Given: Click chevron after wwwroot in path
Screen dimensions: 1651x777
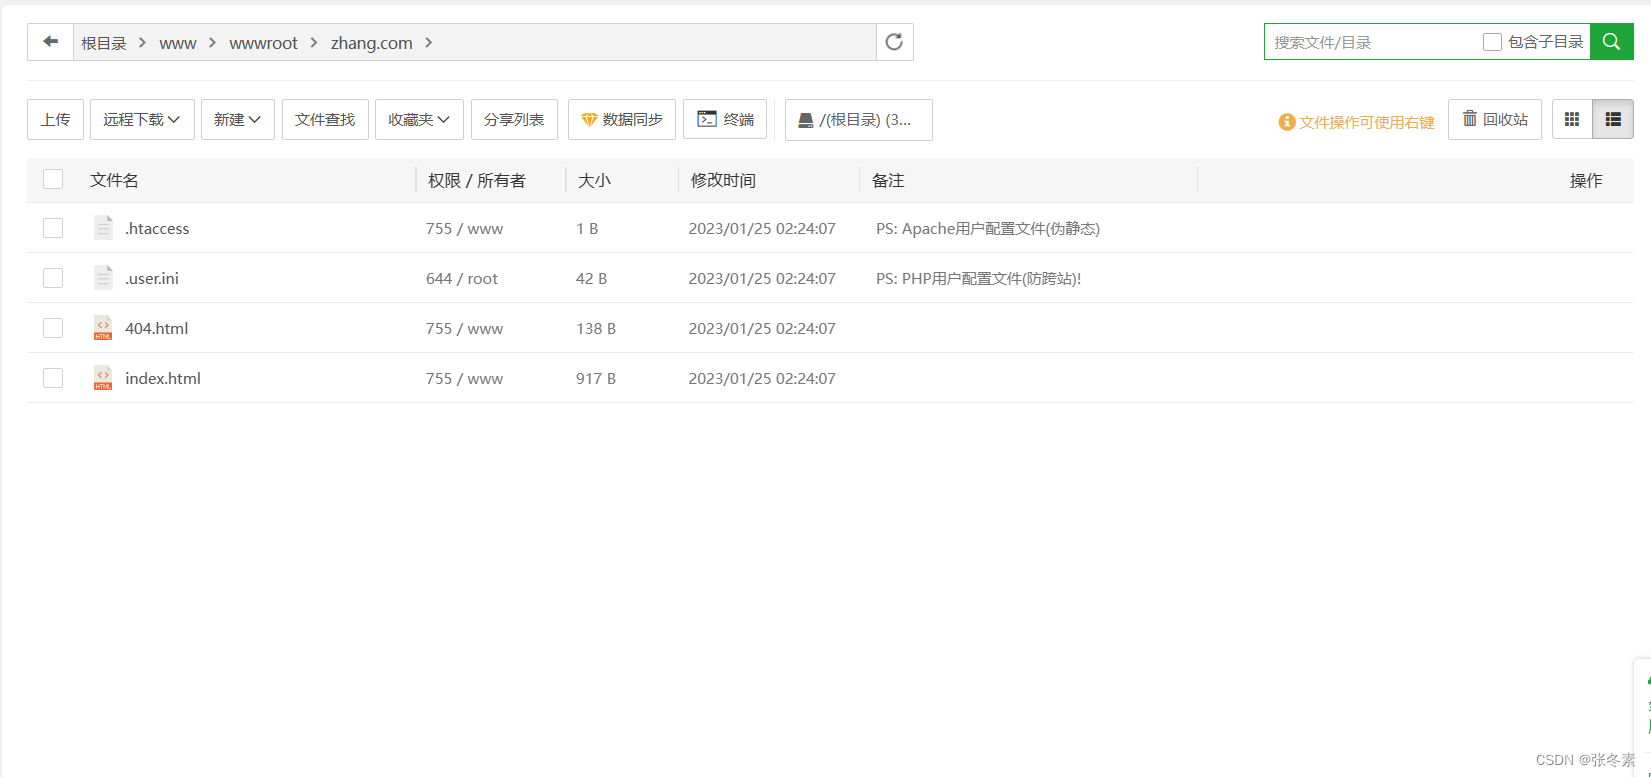Looking at the screenshot, I should (x=314, y=42).
